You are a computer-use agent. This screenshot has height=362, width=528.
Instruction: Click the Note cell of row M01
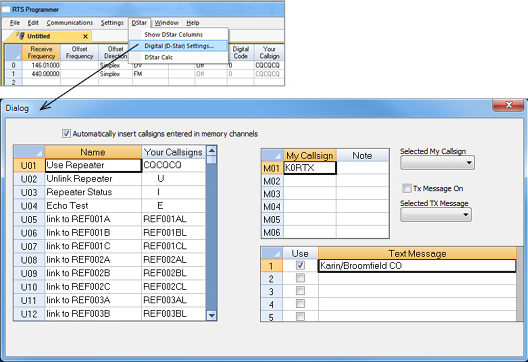[x=363, y=168]
